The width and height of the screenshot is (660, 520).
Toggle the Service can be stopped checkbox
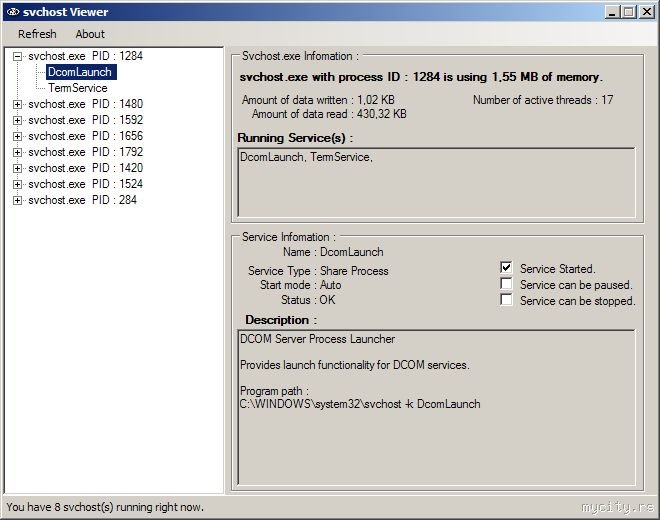(506, 300)
